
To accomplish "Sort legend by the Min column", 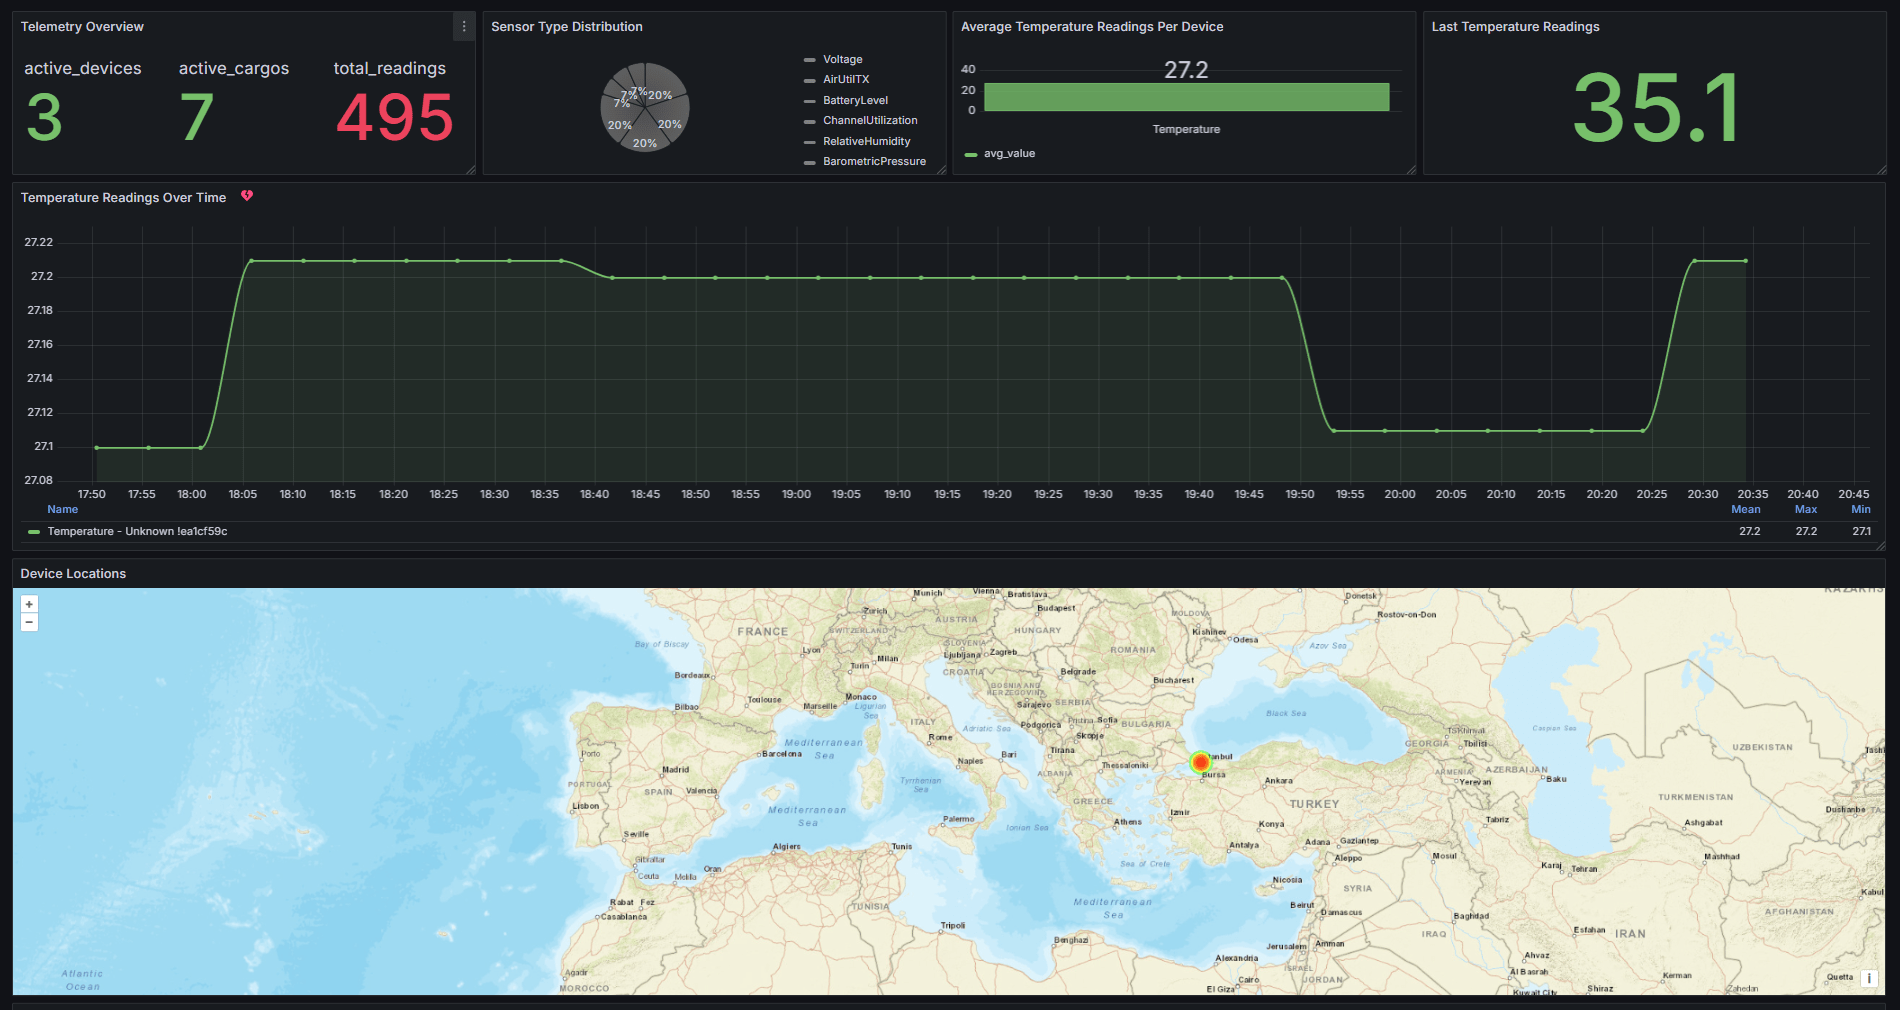I will click(1860, 510).
